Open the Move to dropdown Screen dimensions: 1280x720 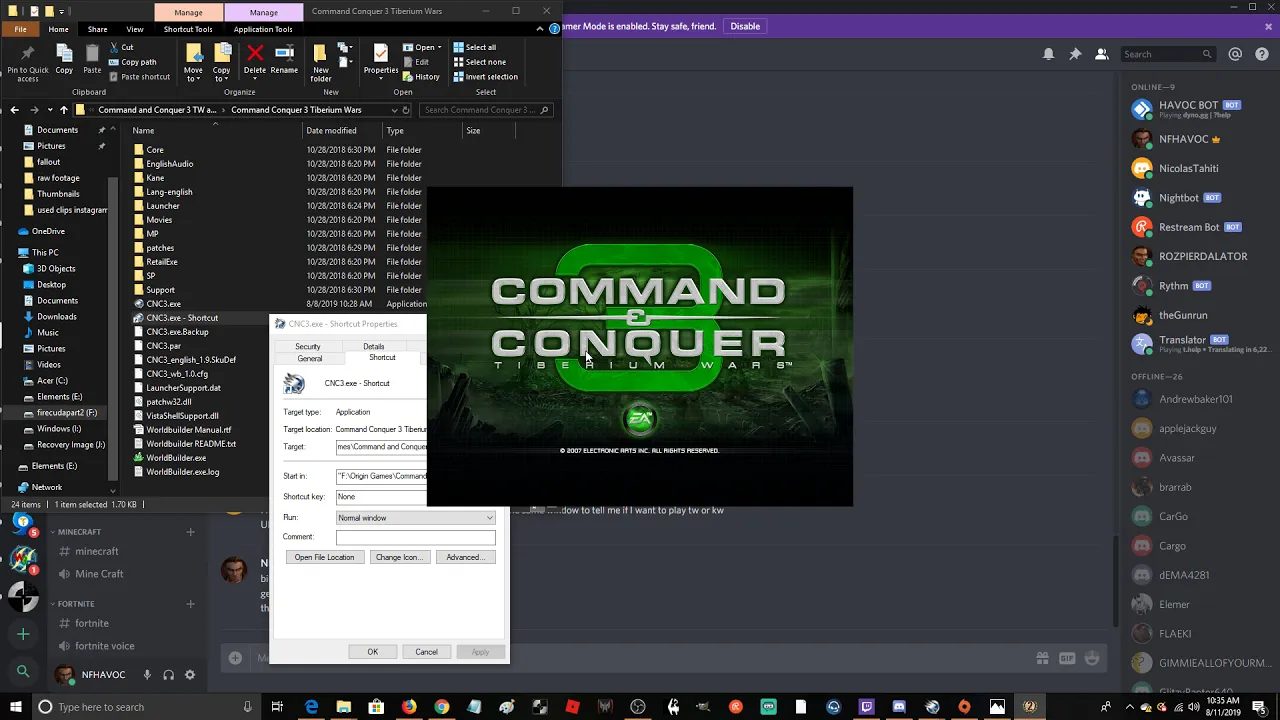pos(193,62)
